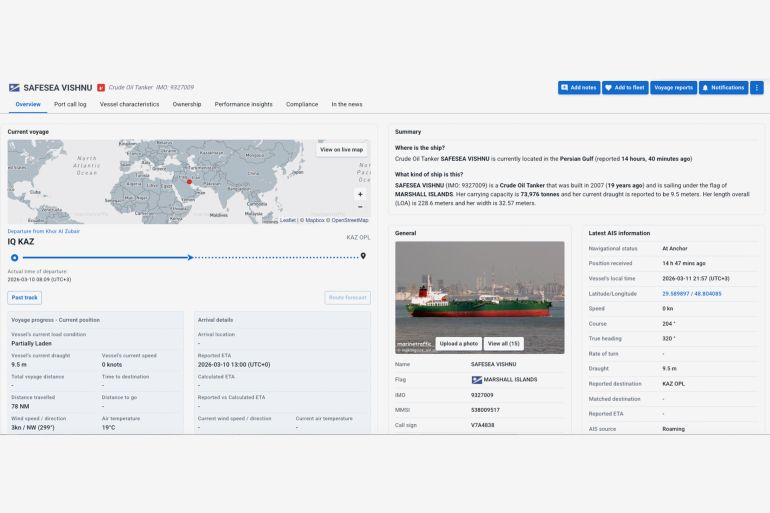Viewport: 770px width, 513px height.
Task: Click View on live map button
Action: (342, 150)
